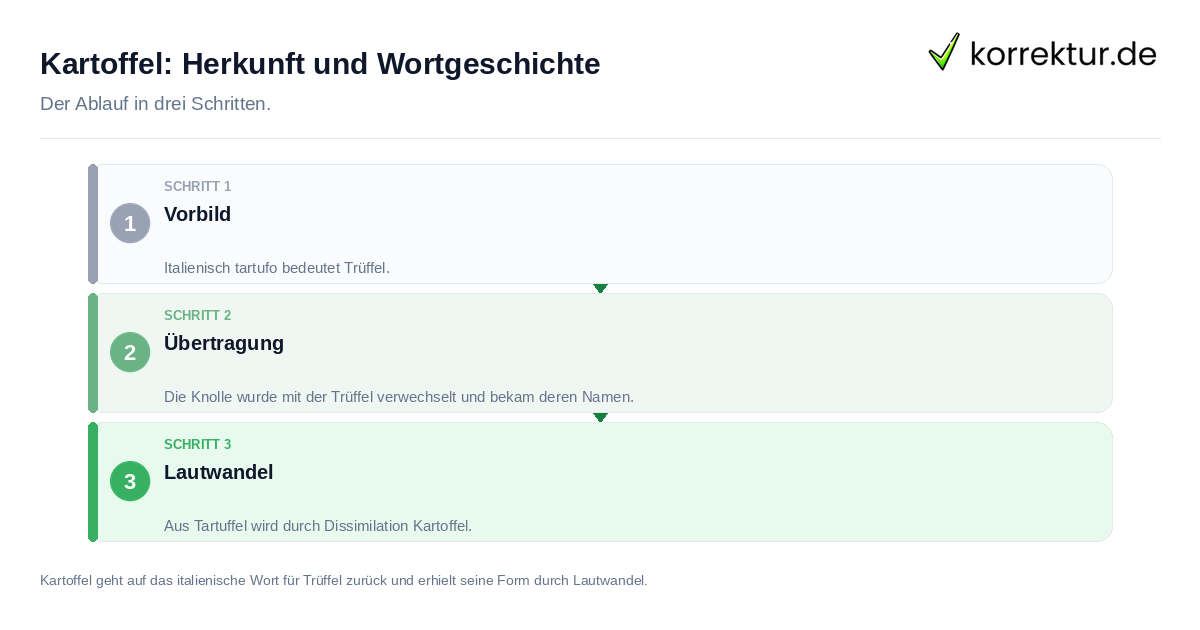Screen dimensions: 1200x630
Task: Click the SCHRITT 3 label
Action: (x=197, y=445)
